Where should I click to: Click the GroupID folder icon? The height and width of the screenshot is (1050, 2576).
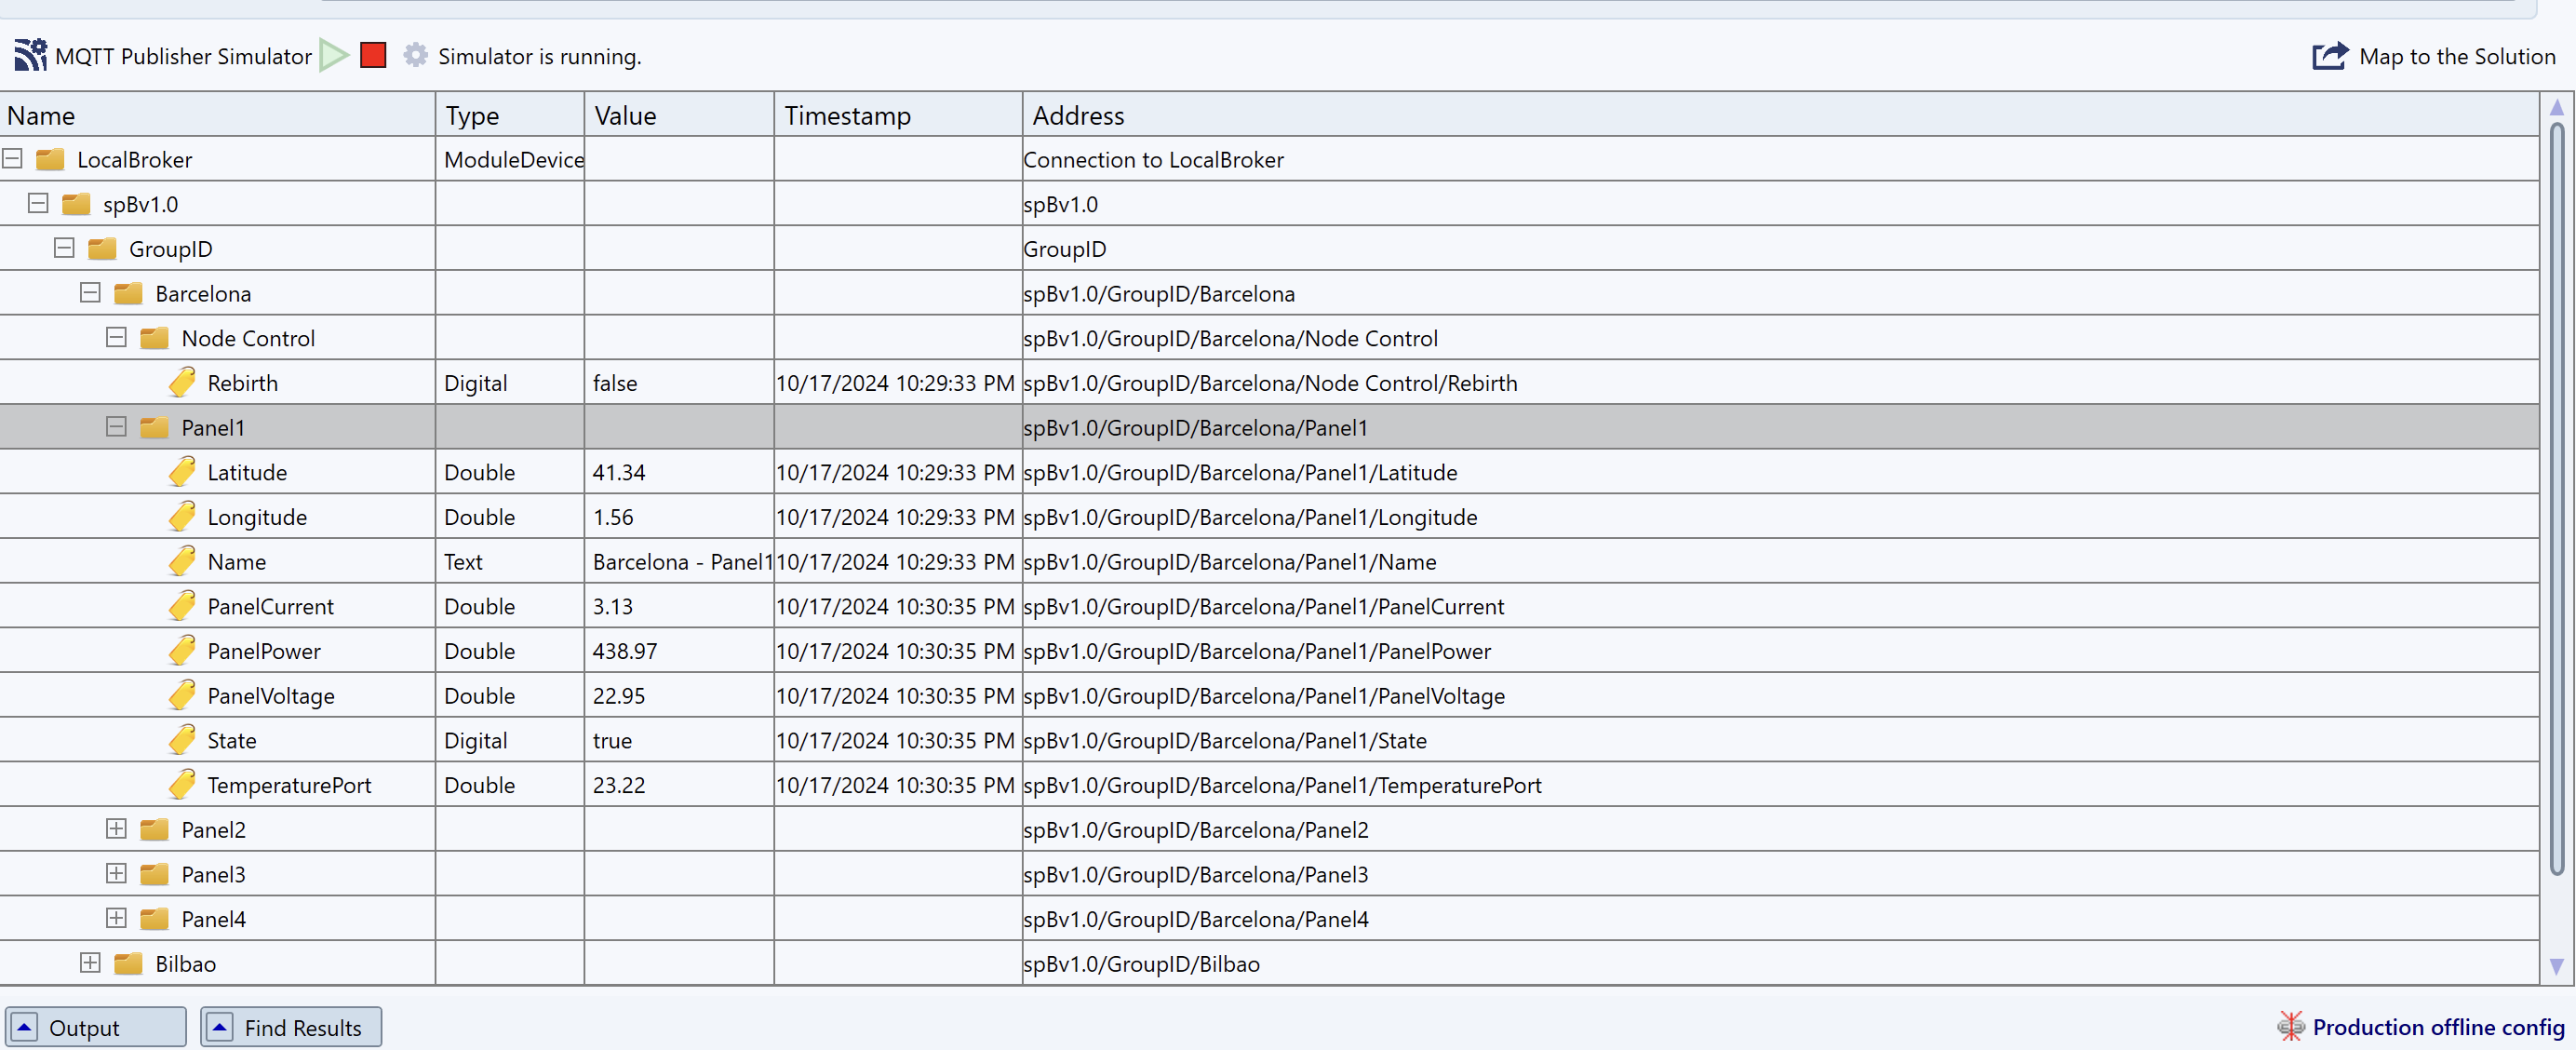coord(102,249)
